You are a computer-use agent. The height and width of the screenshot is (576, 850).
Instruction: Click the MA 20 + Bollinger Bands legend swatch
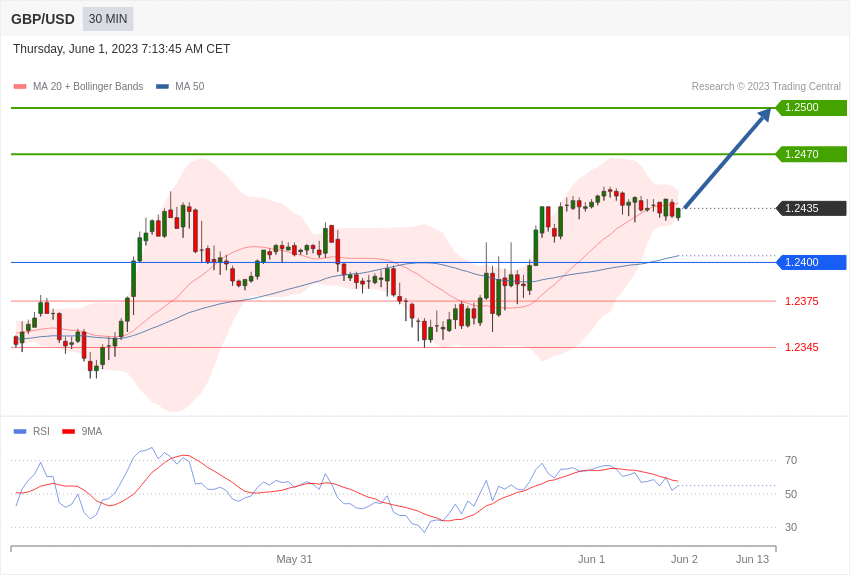[20, 87]
